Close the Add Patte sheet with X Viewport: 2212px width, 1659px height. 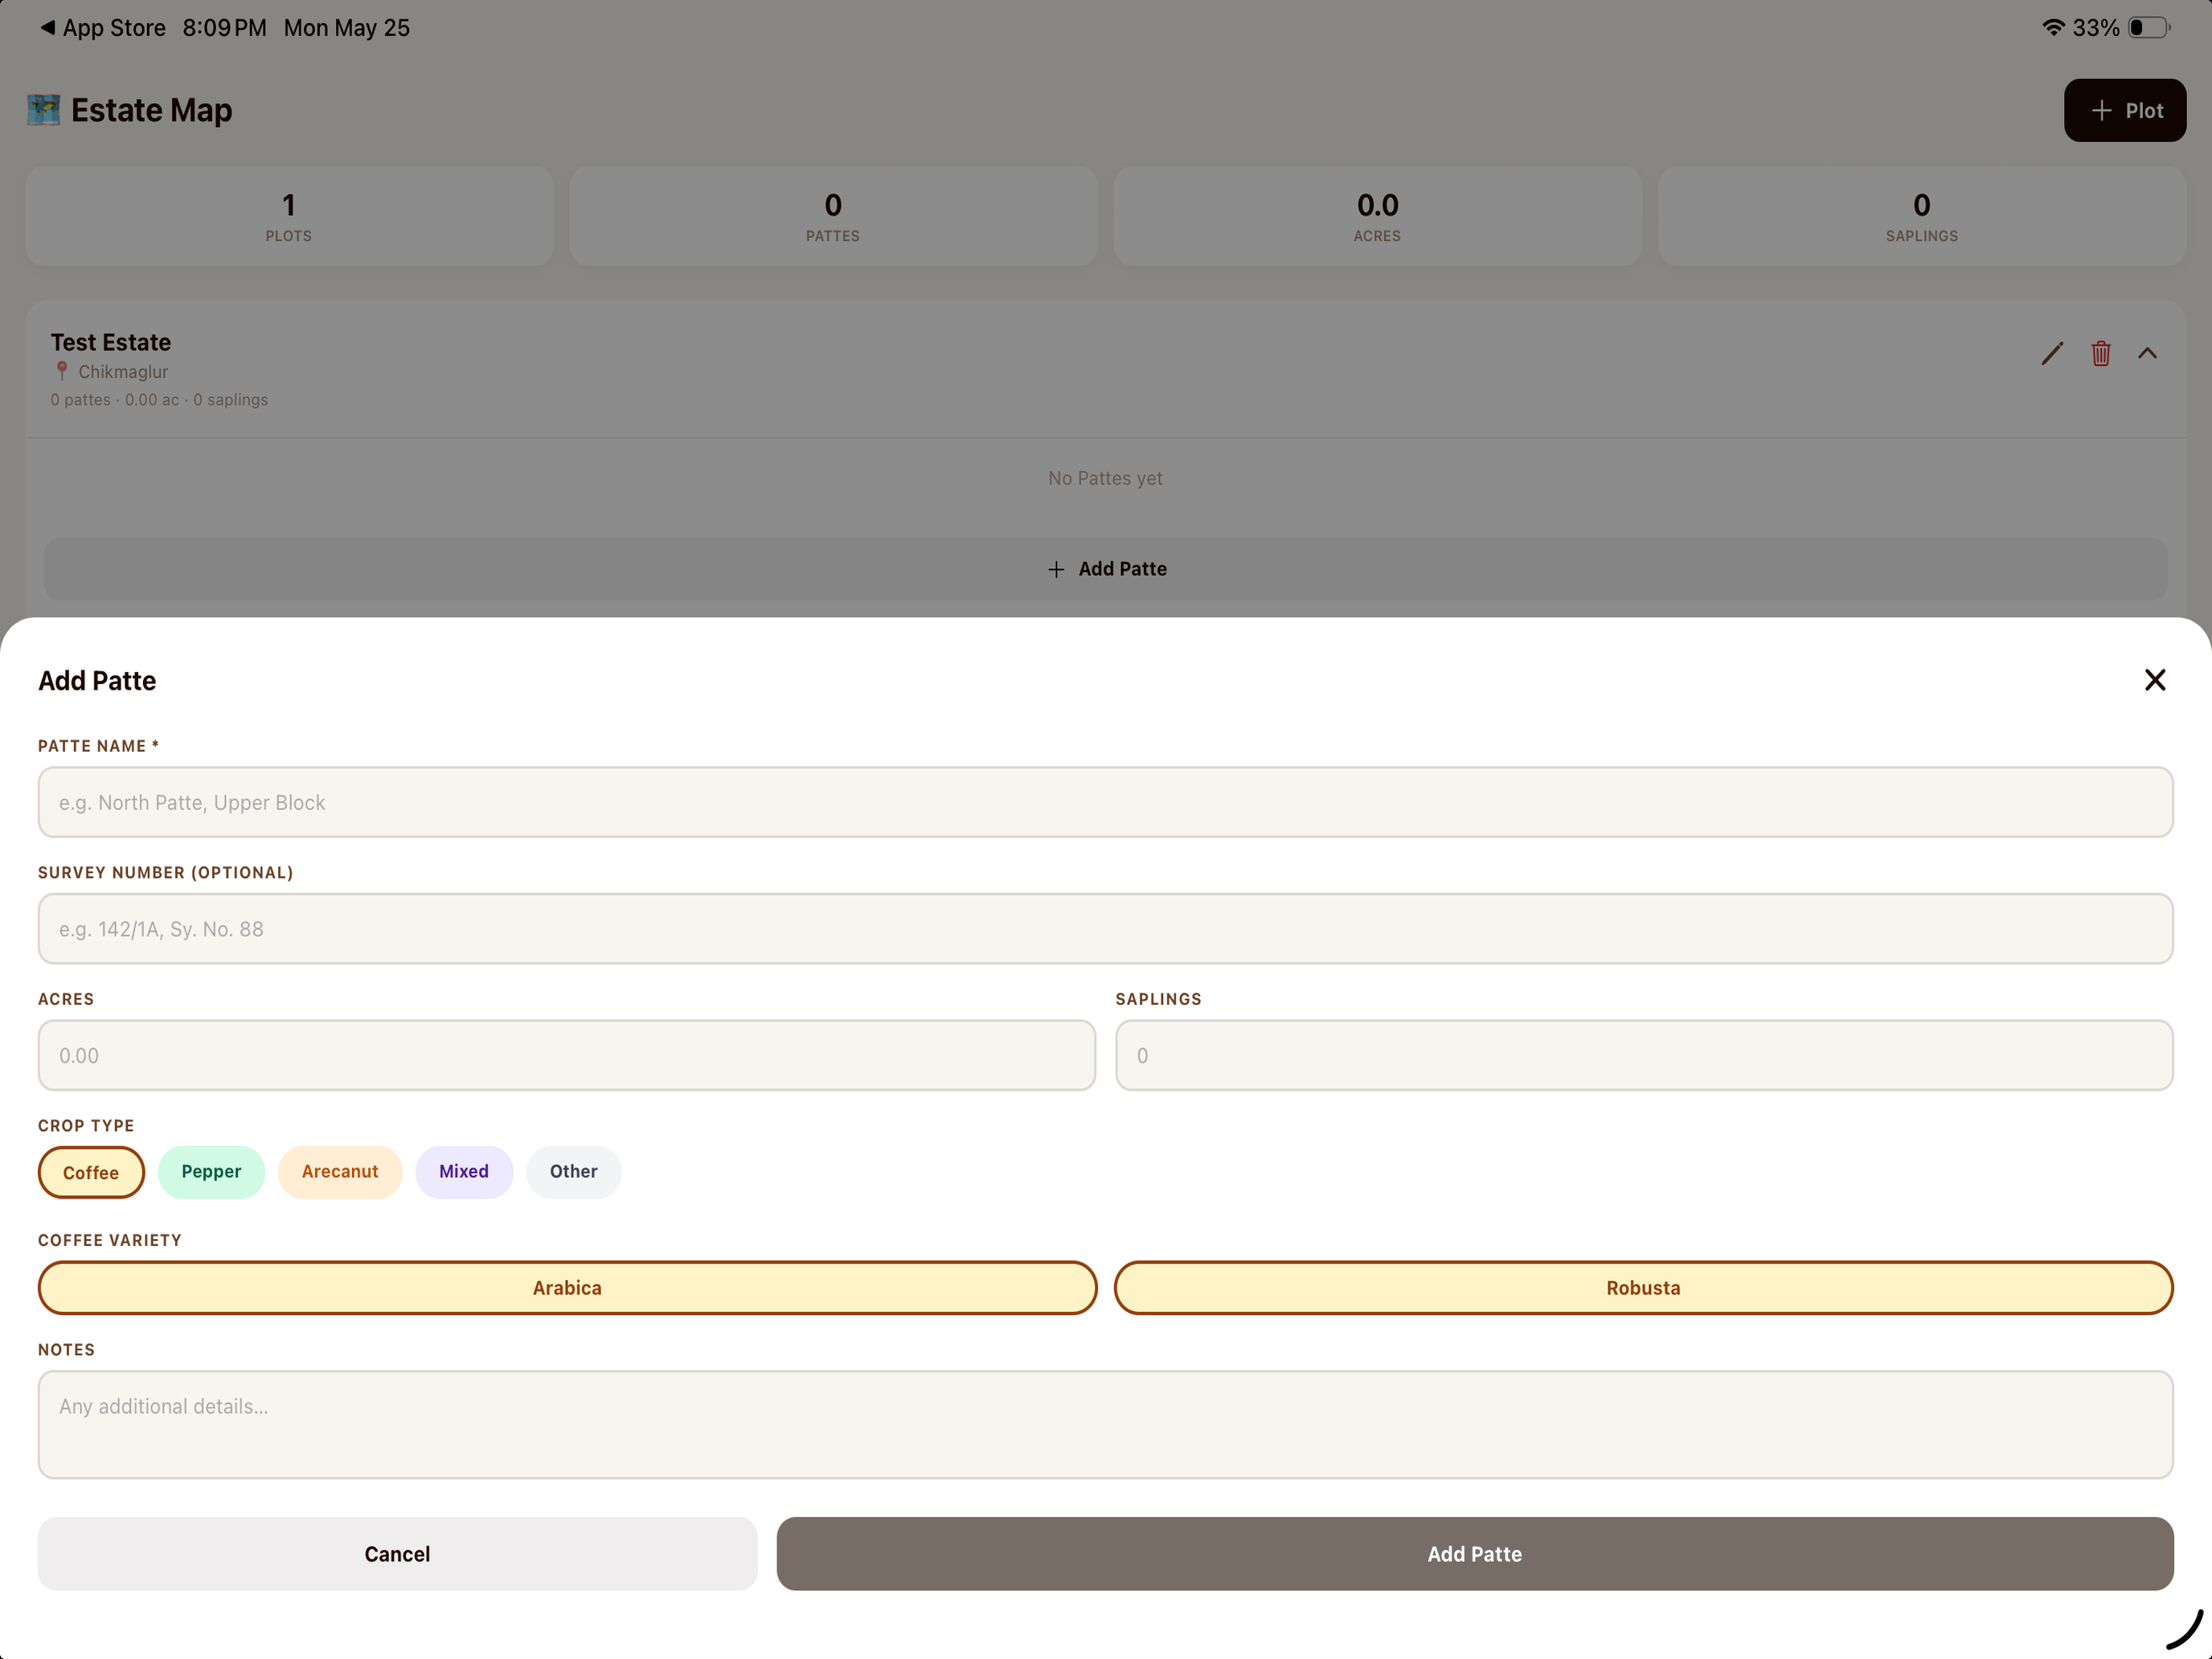point(2154,680)
